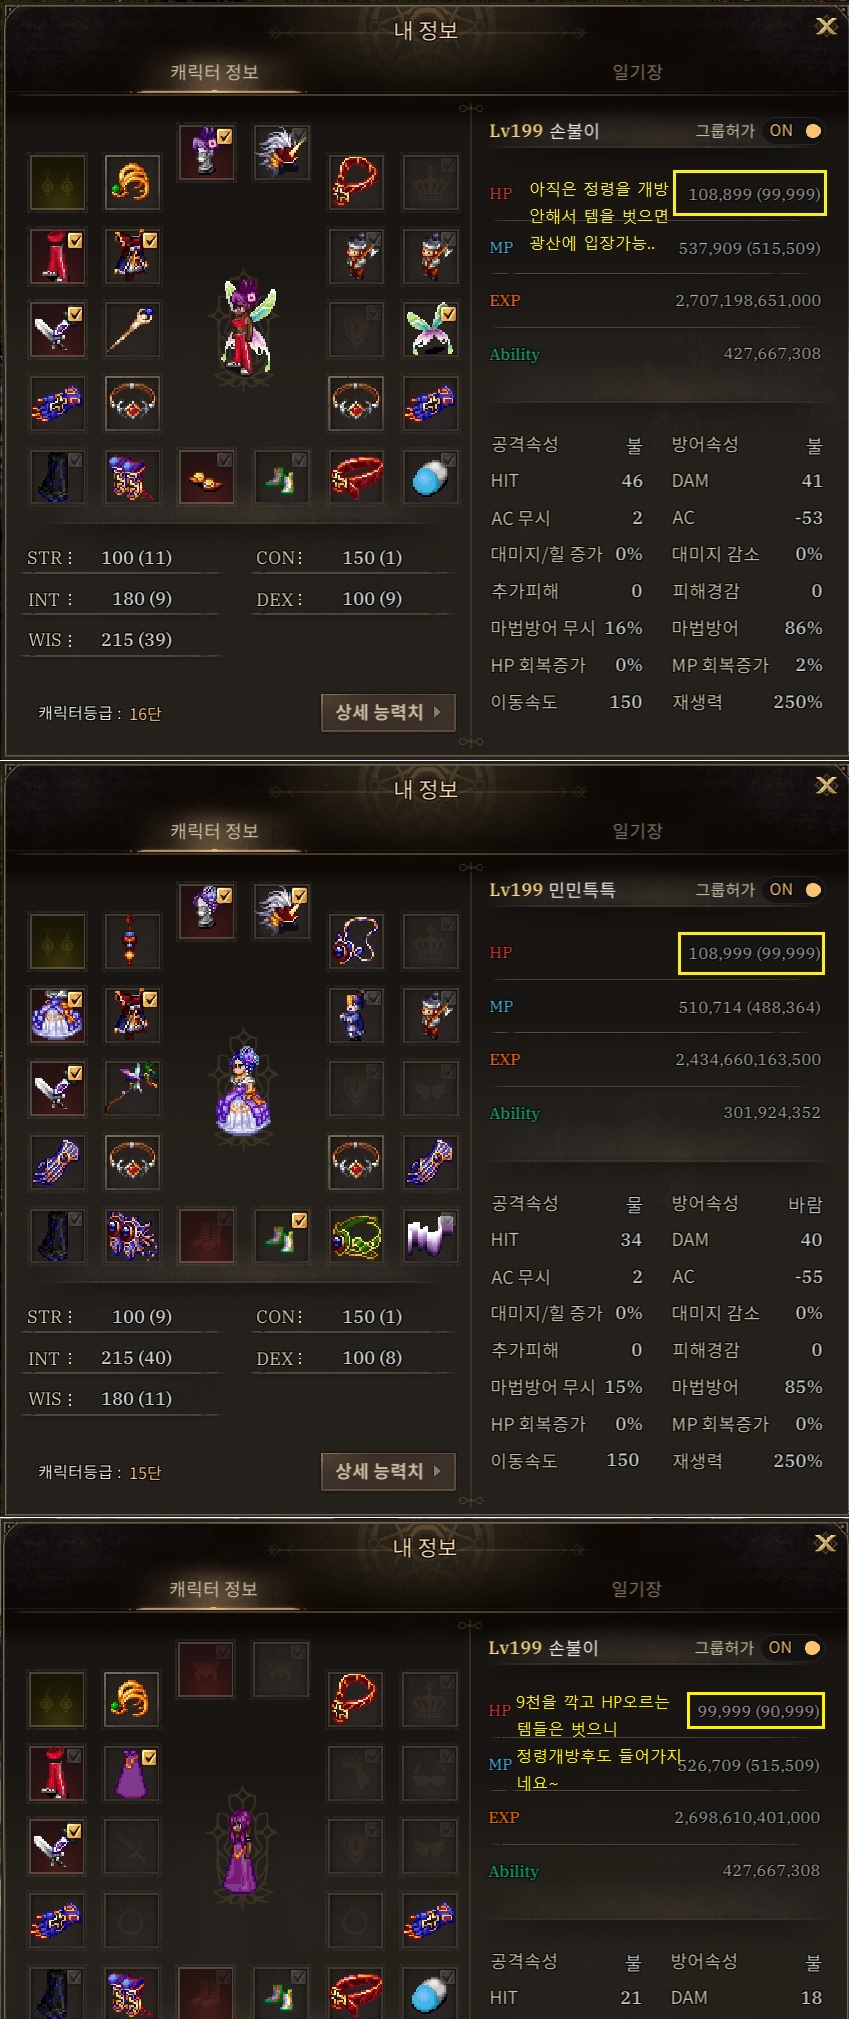Select the red necklace slot in top panel

click(x=356, y=181)
